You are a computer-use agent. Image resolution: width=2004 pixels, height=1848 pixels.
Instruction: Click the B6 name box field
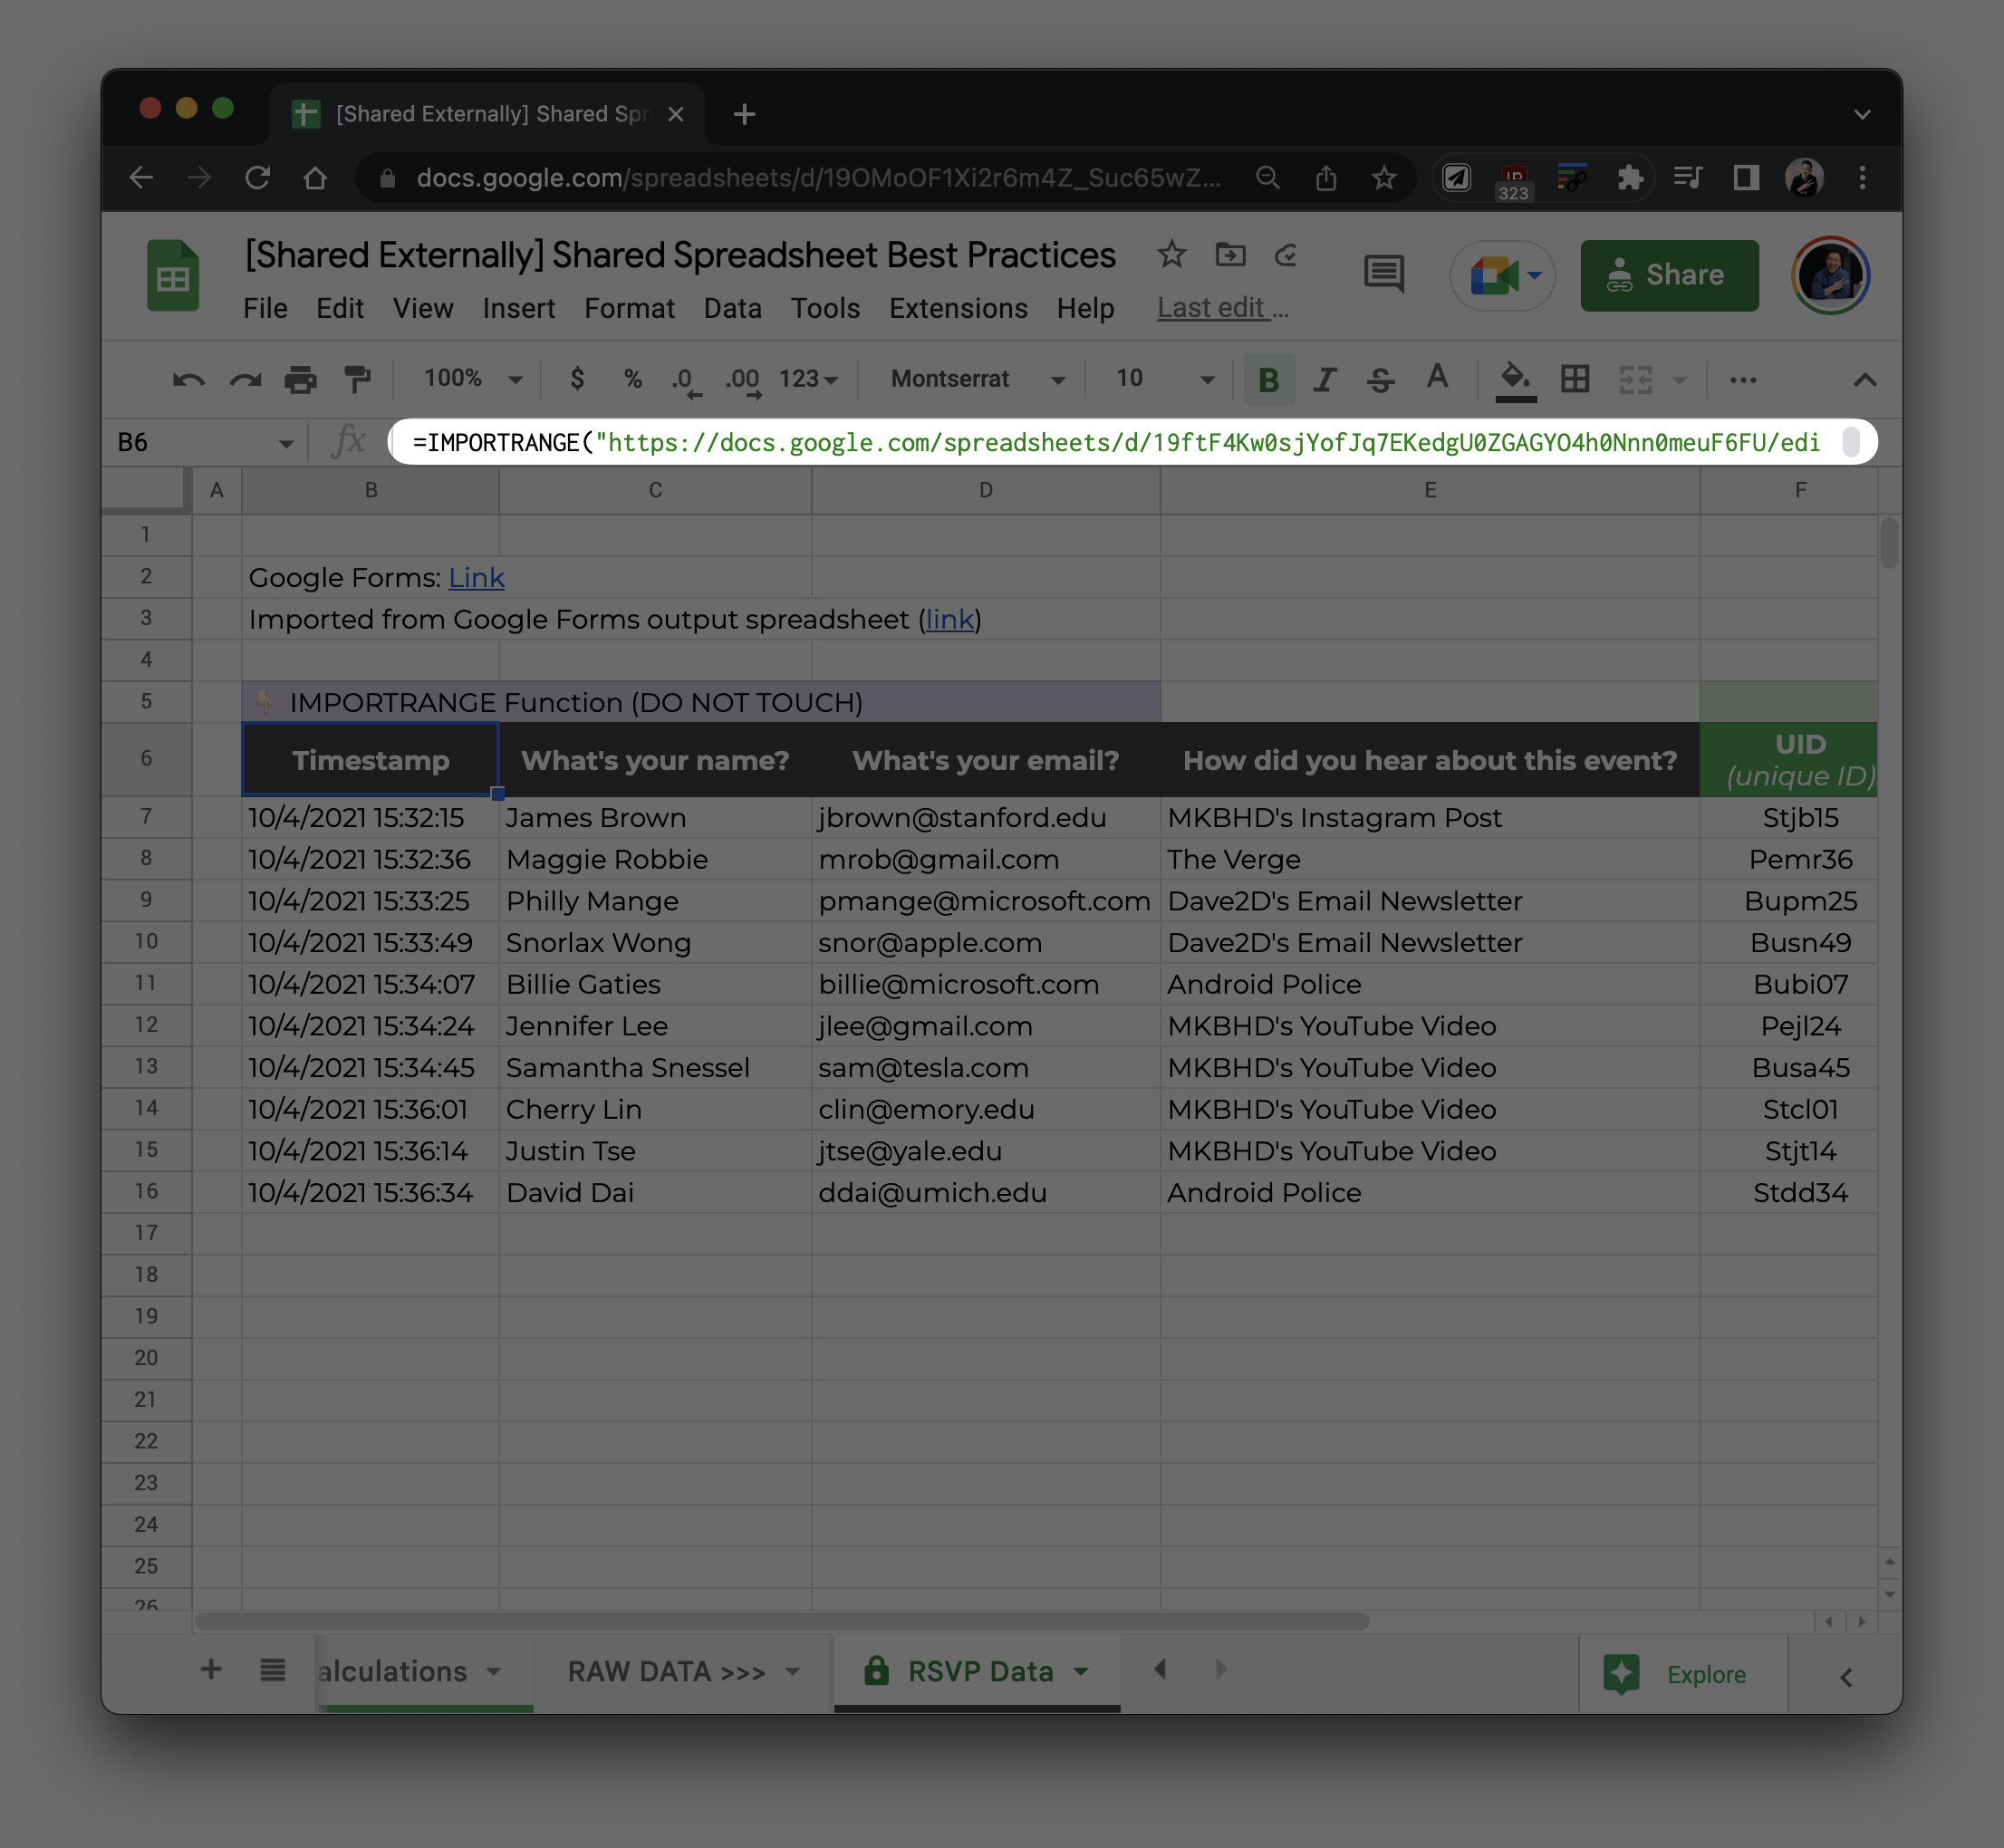pos(190,442)
